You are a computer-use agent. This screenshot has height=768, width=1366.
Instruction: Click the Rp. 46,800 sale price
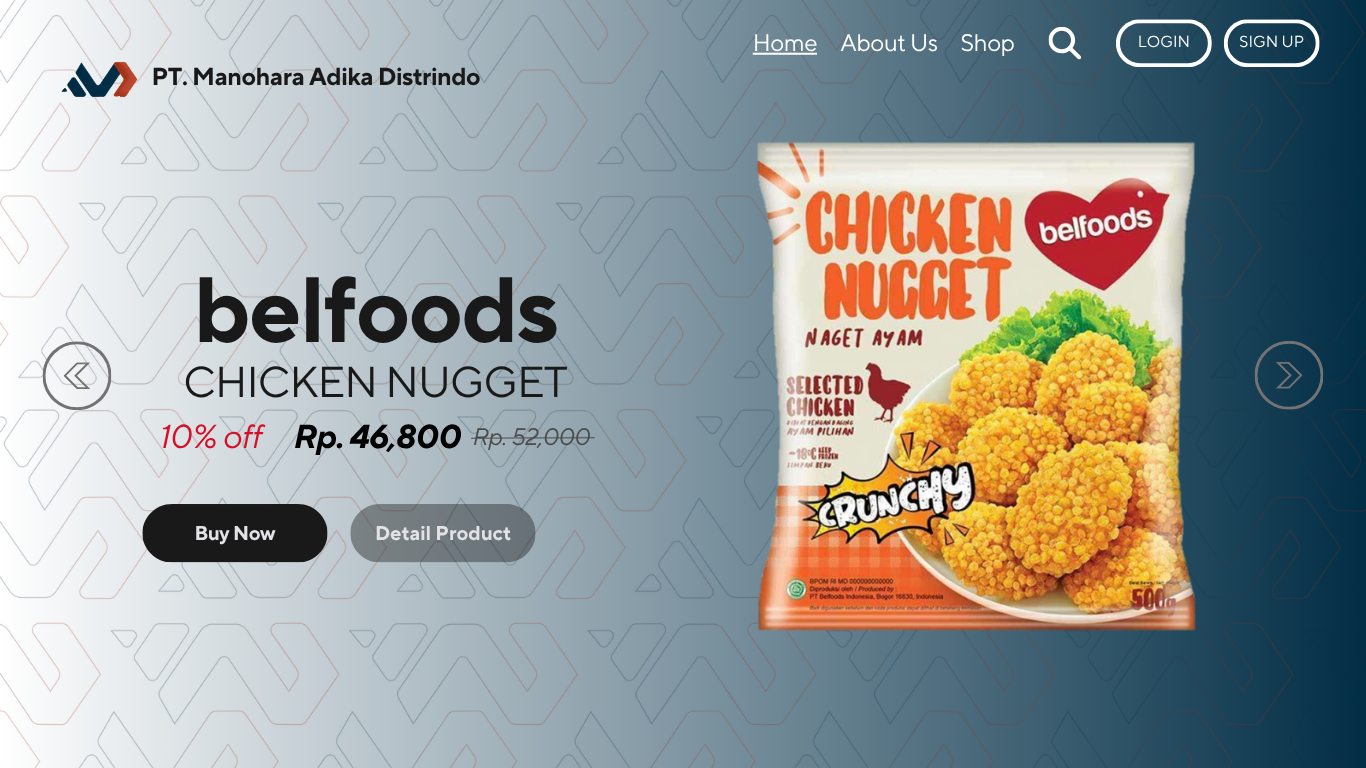click(378, 437)
